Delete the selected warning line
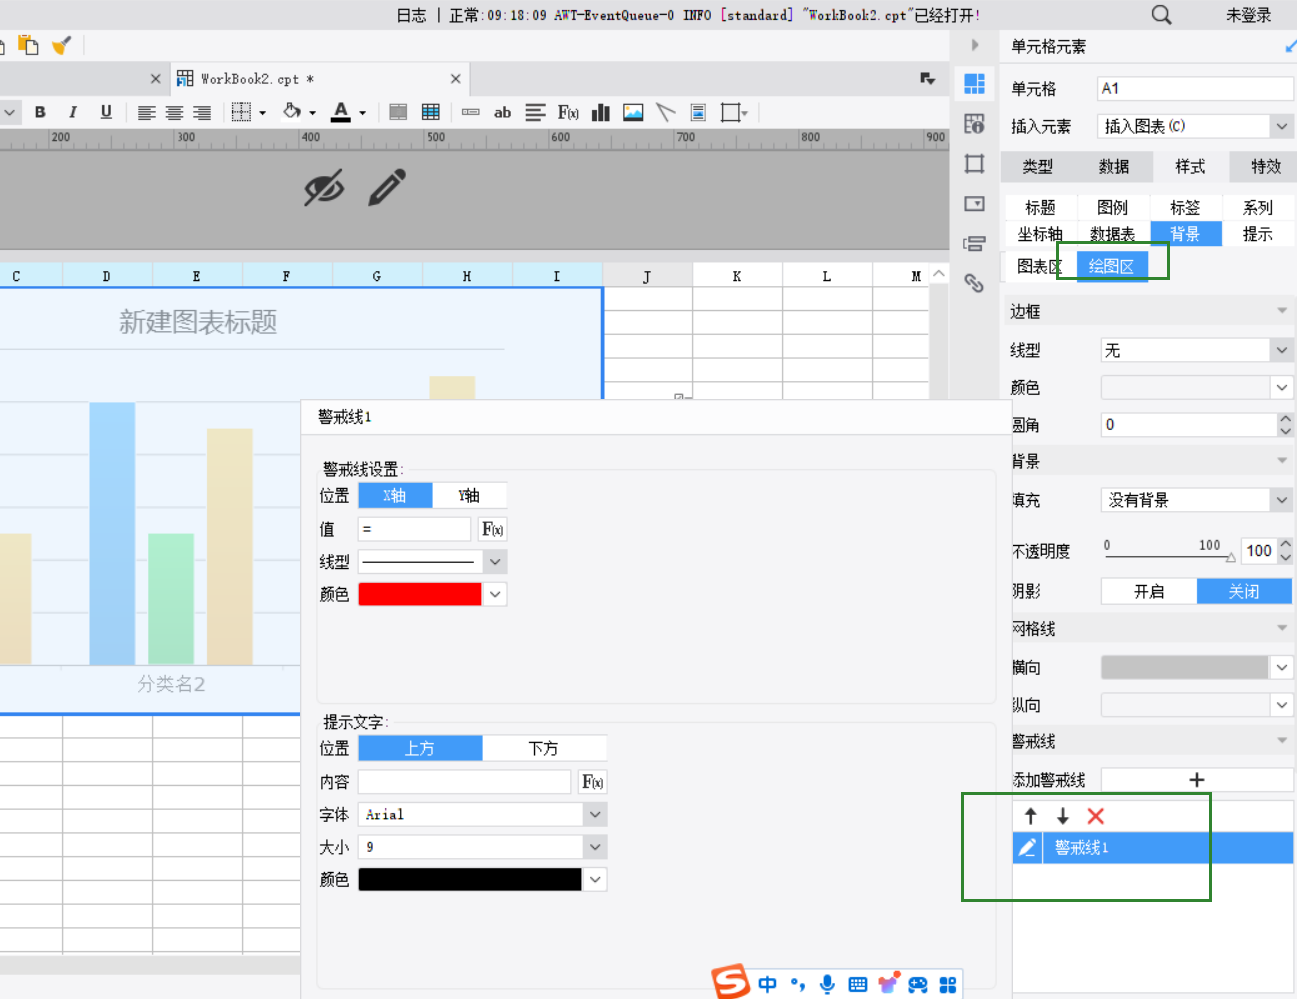Viewport: 1297px width, 999px height. (1096, 816)
